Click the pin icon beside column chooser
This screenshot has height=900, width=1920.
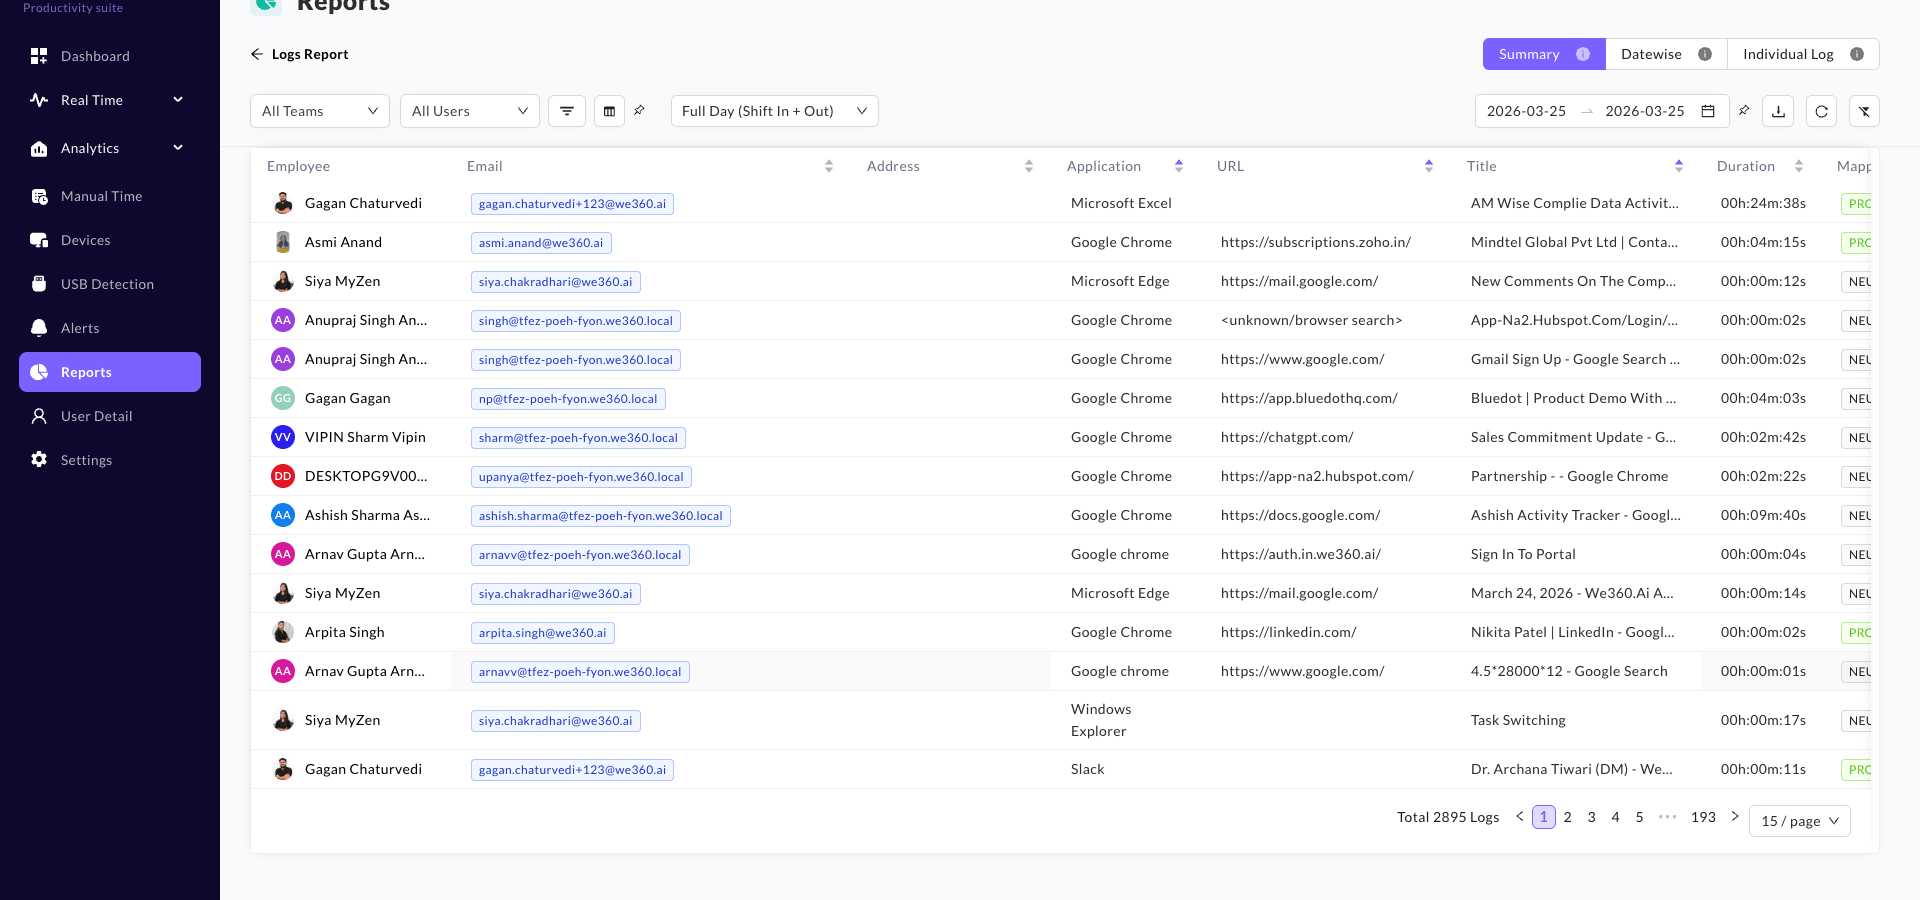coord(640,110)
